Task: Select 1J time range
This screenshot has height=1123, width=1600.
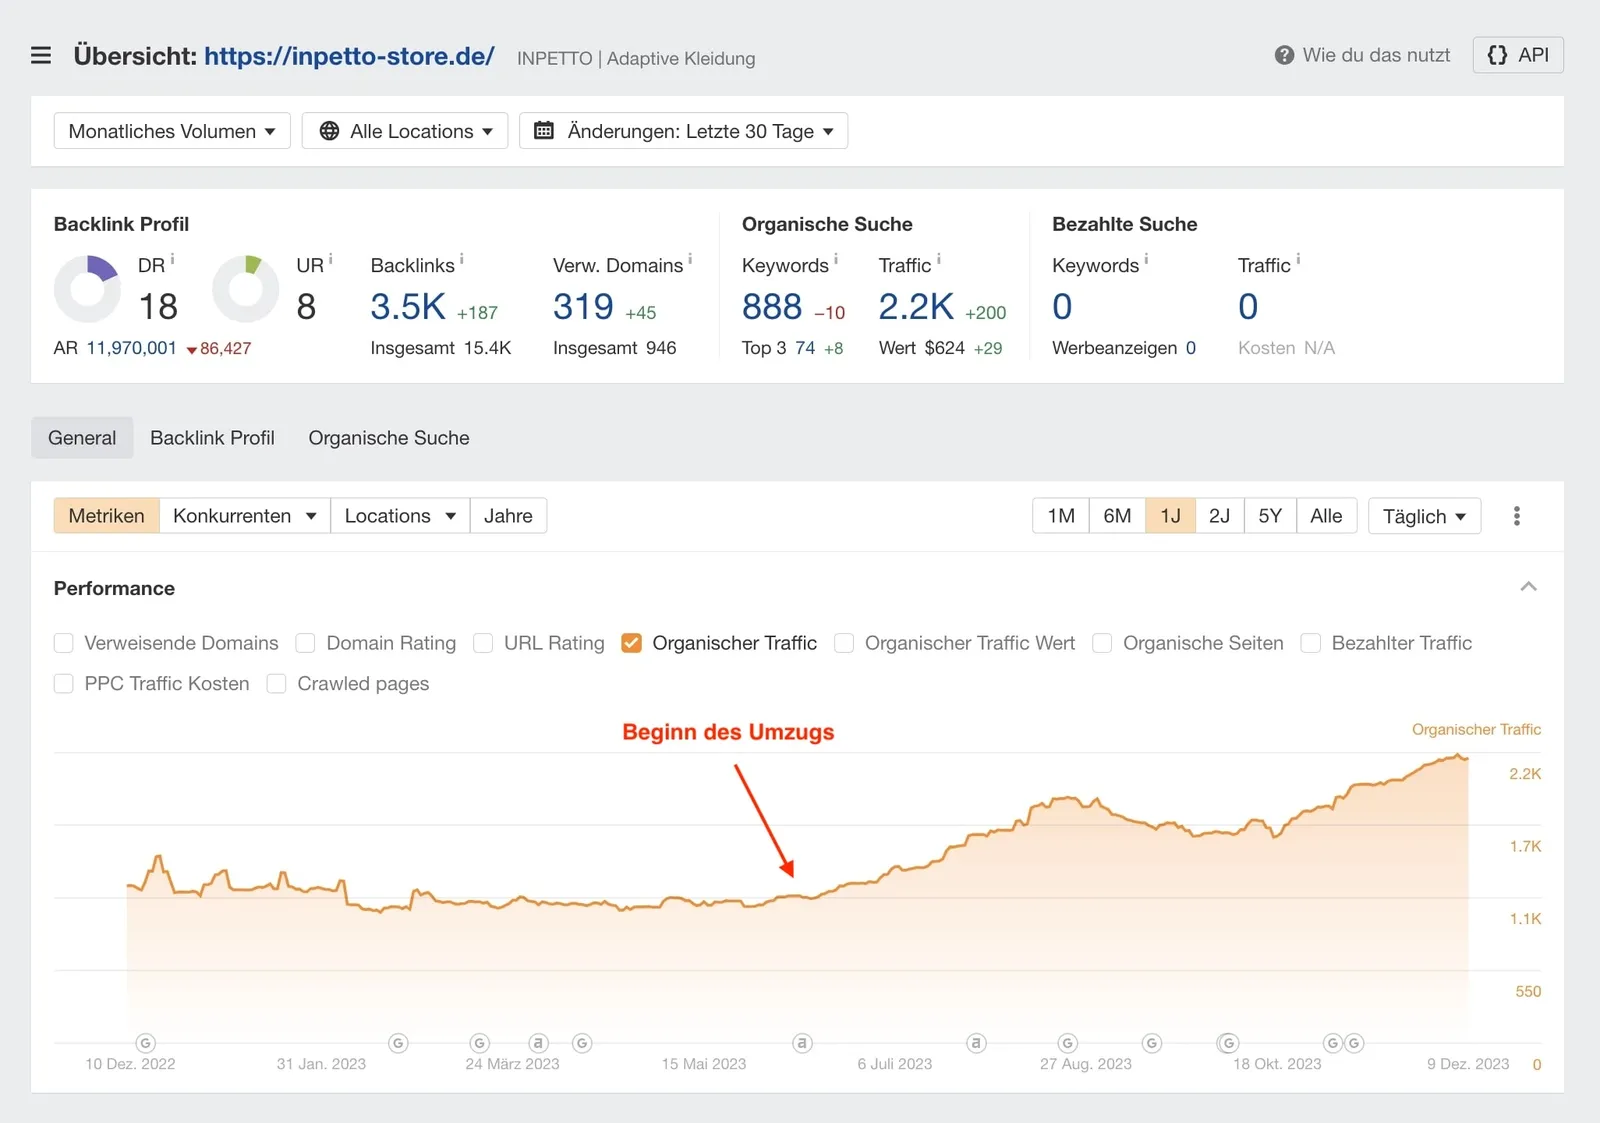Action: (x=1170, y=516)
